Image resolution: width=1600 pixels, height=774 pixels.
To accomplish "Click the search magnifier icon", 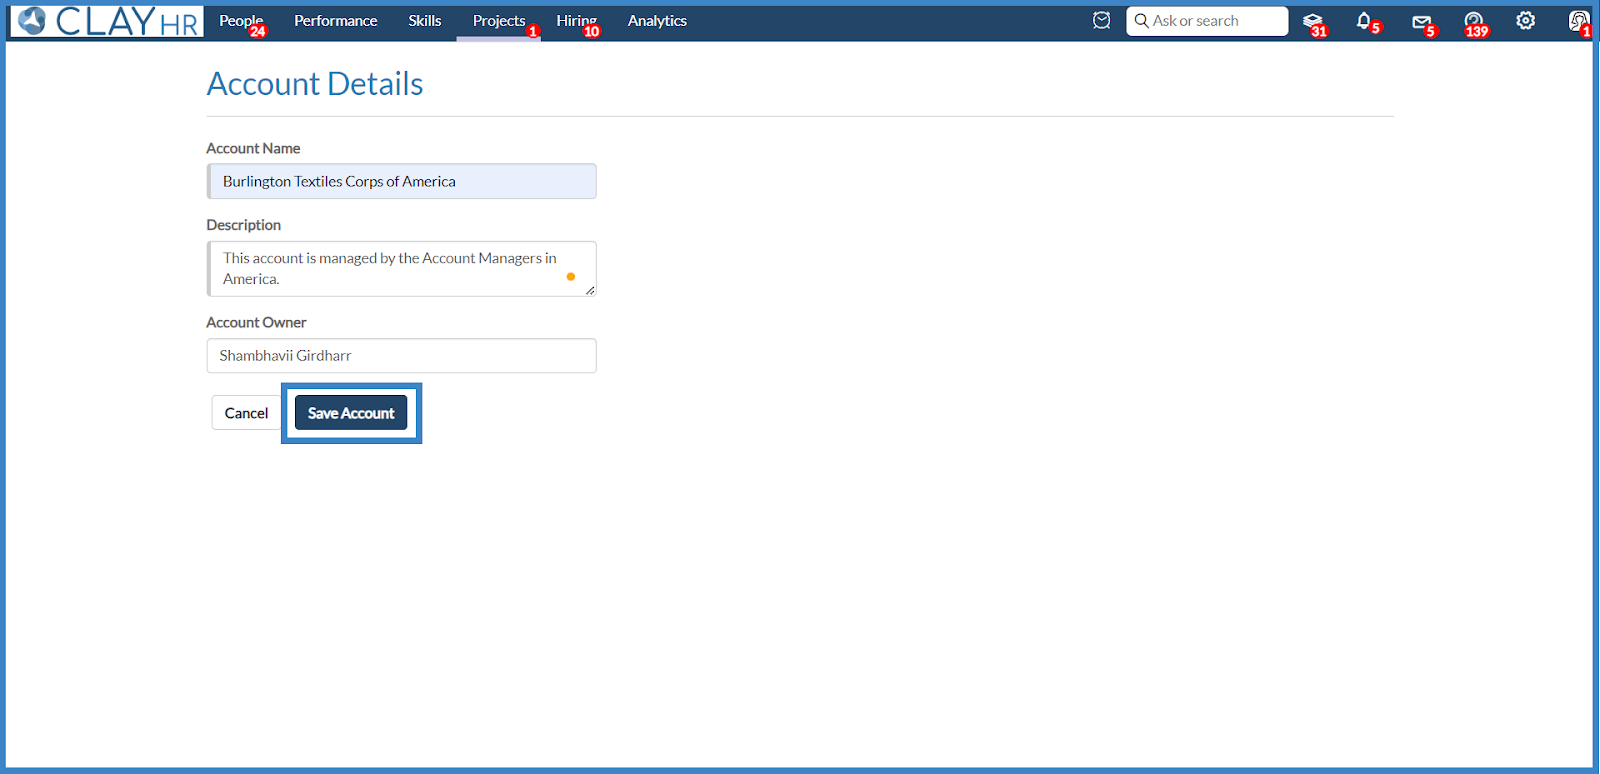I will tap(1141, 21).
